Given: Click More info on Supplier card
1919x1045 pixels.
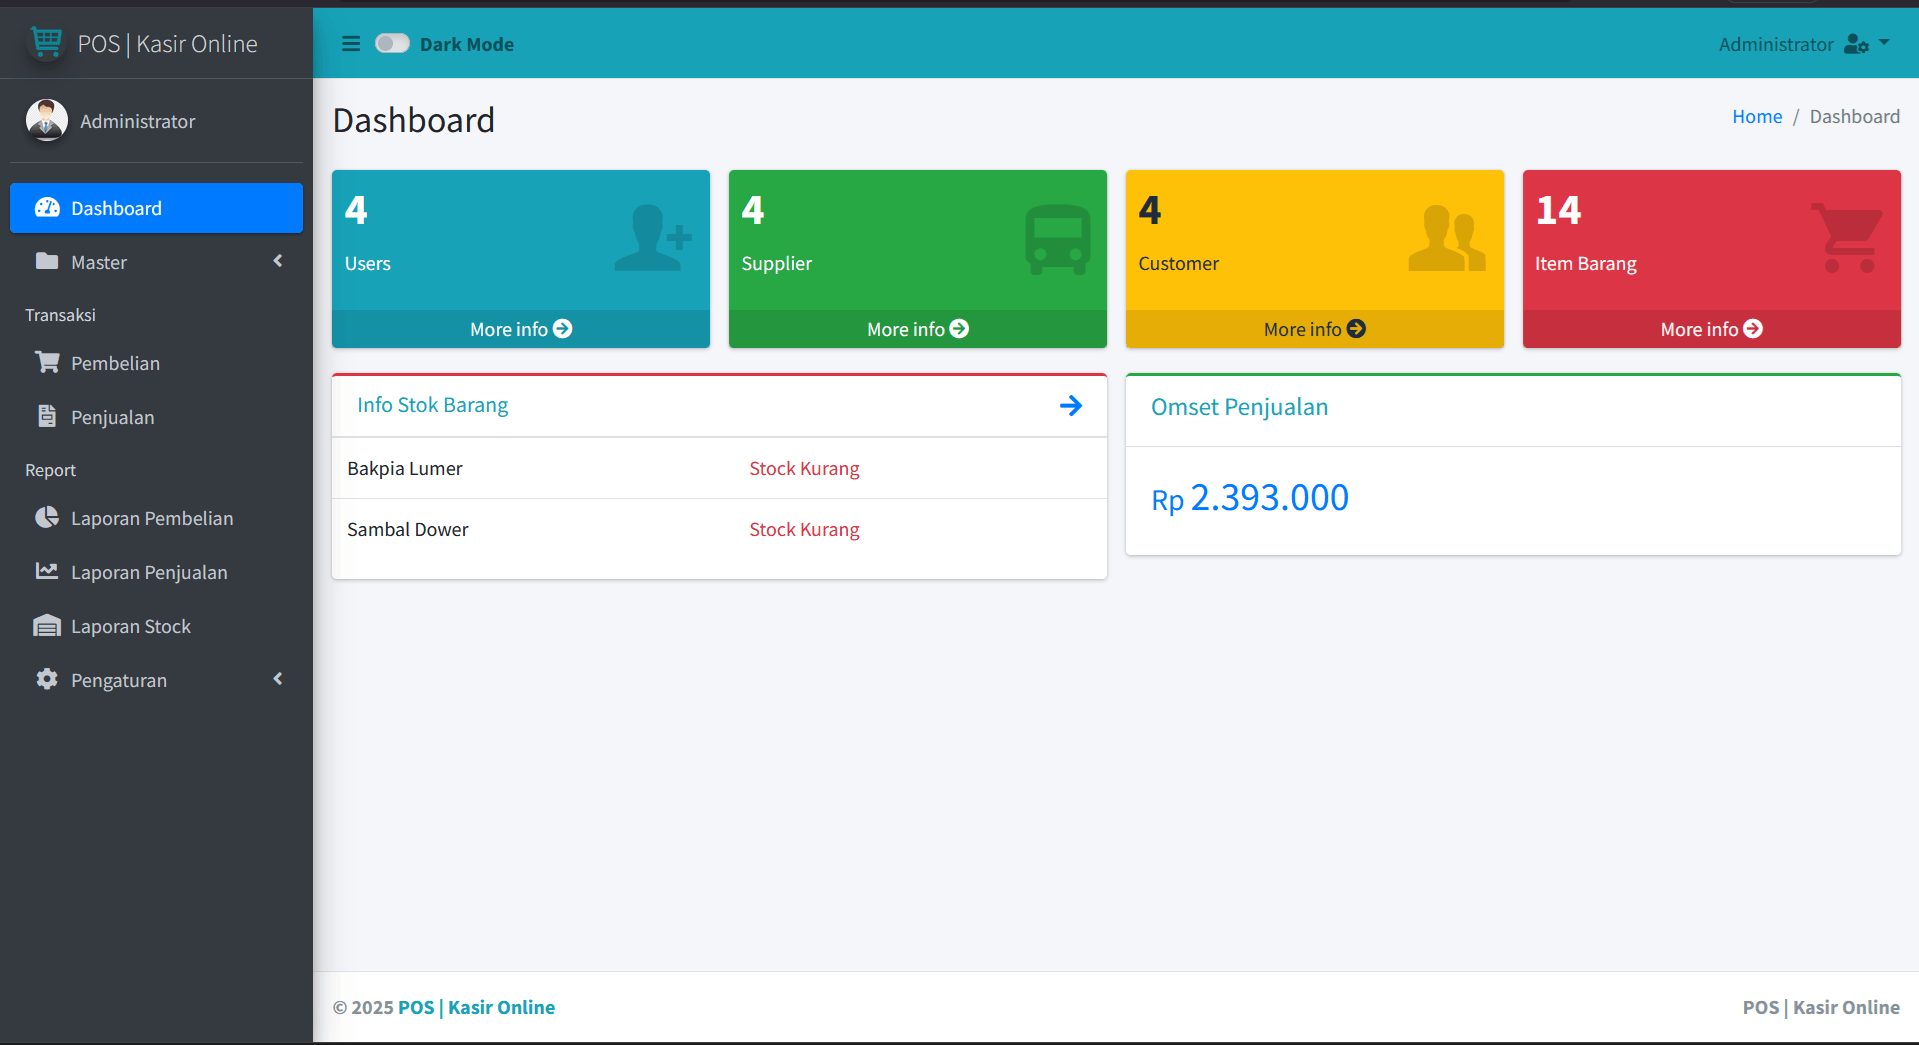Looking at the screenshot, I should click(918, 329).
